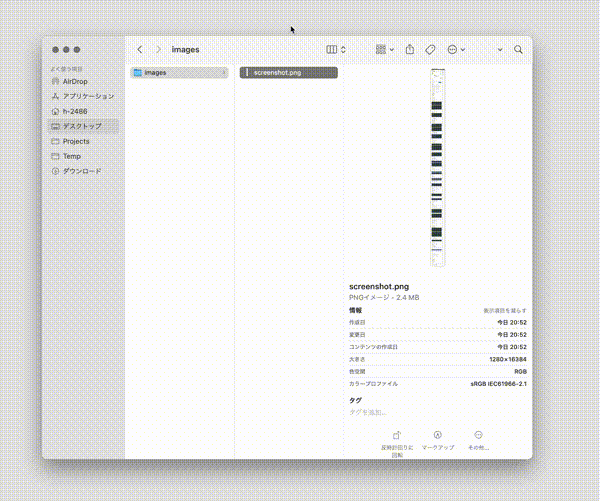600x501 pixels.
Task: Click the Share toolbar icon
Action: click(410, 49)
